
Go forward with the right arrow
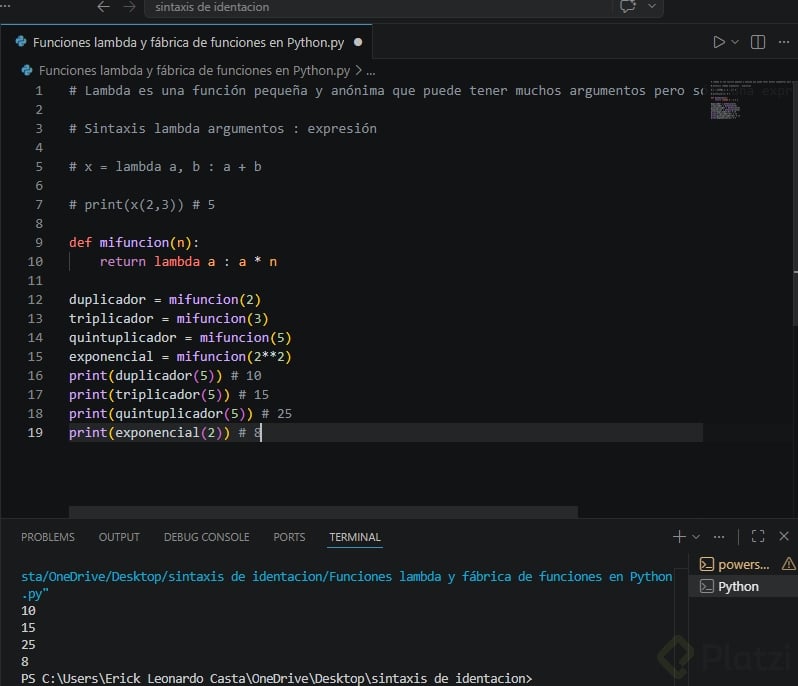[129, 6]
